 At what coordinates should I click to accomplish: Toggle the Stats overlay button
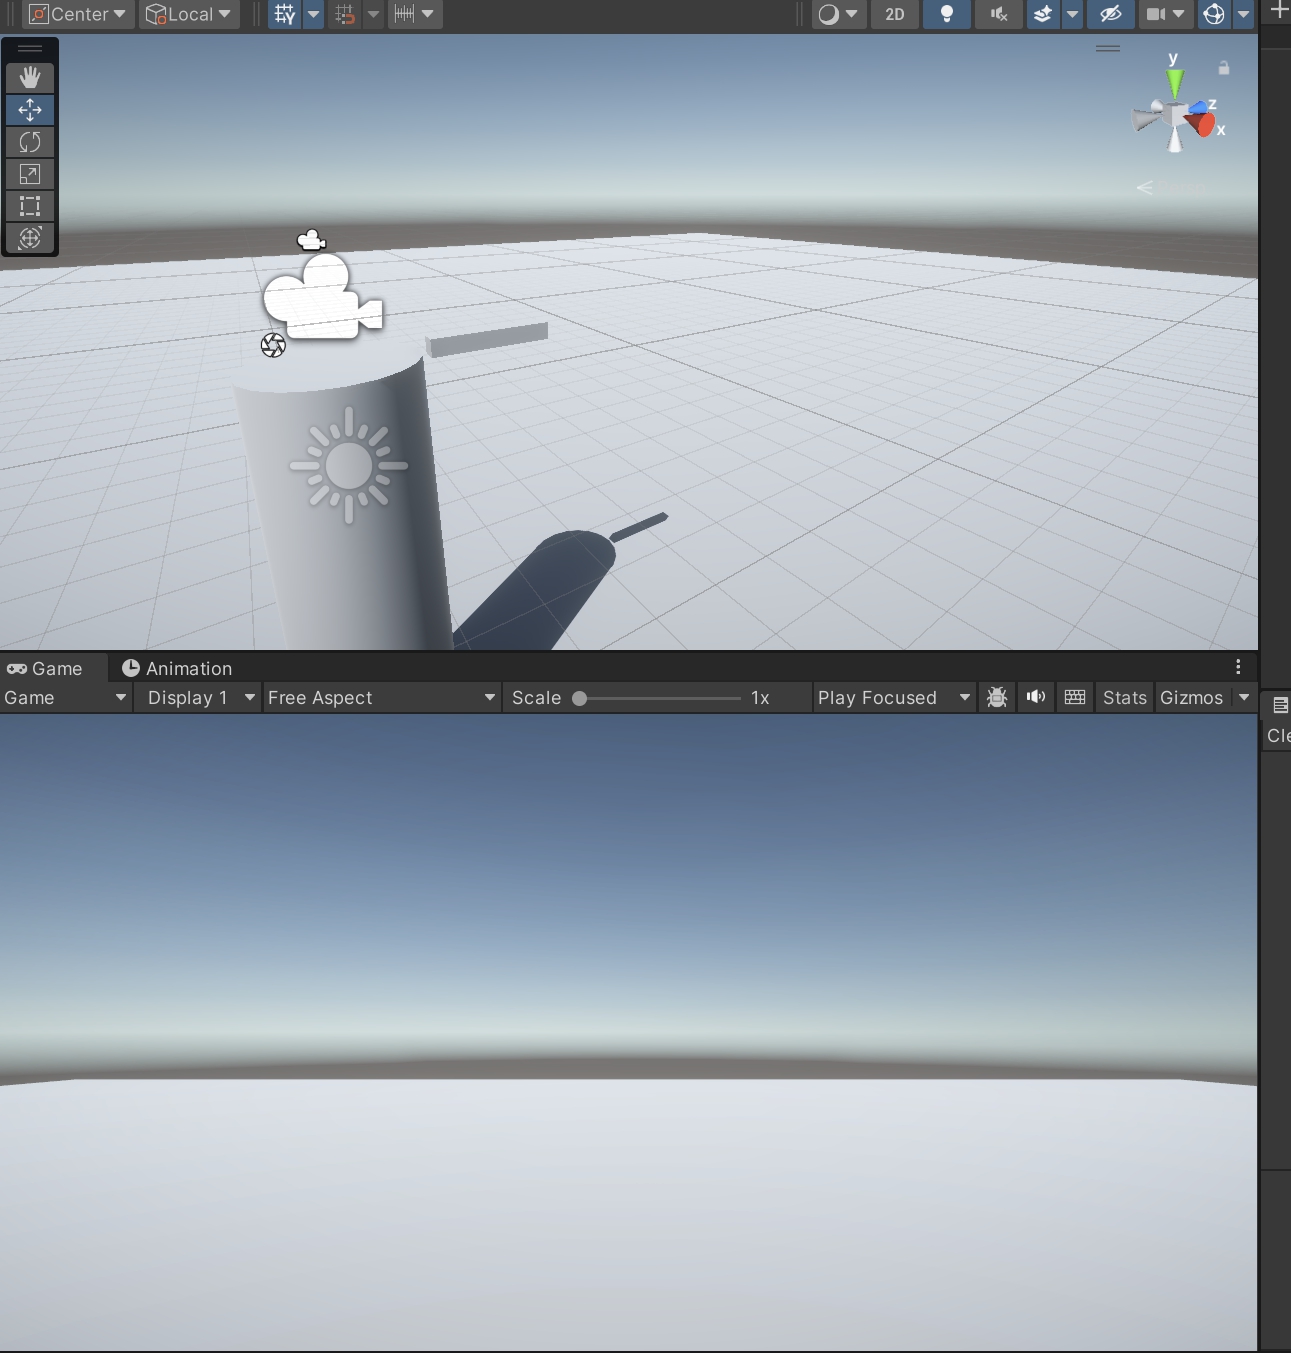point(1125,697)
